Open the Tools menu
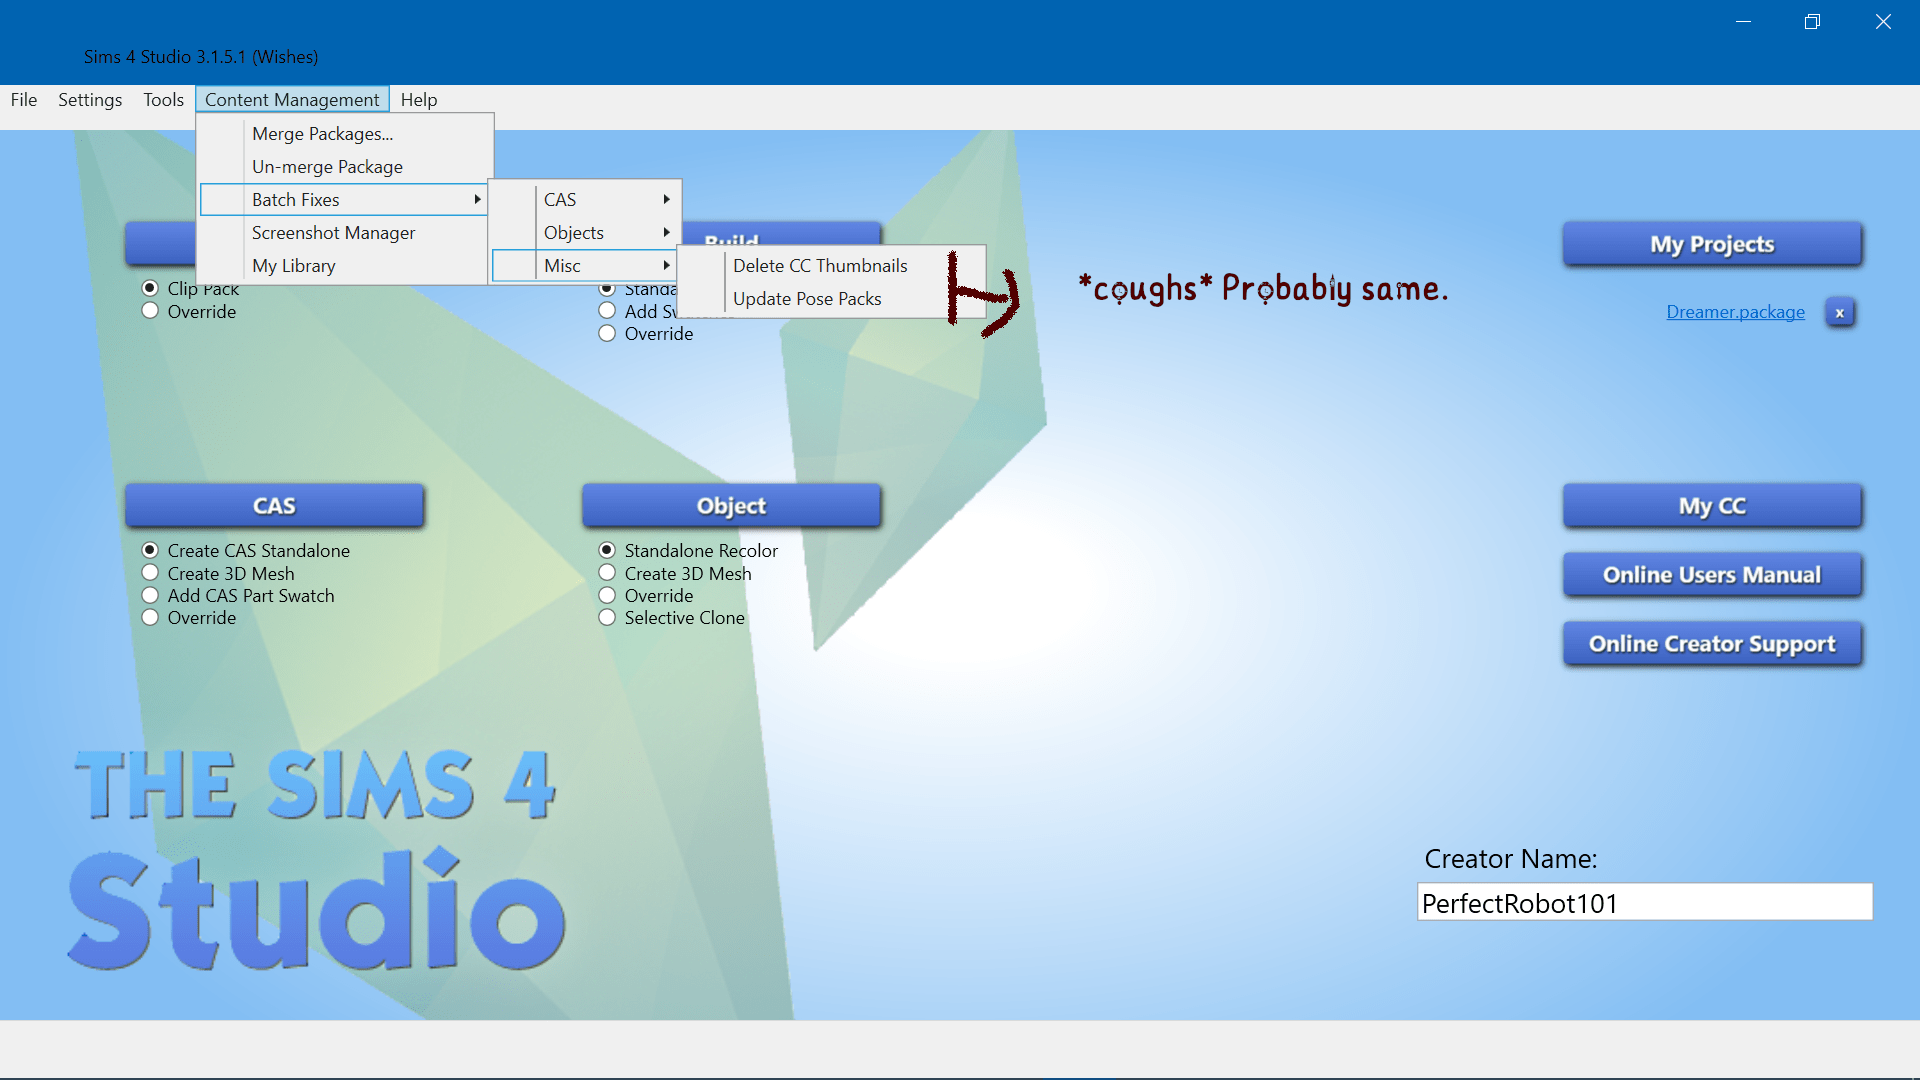The image size is (1920, 1080). [163, 99]
